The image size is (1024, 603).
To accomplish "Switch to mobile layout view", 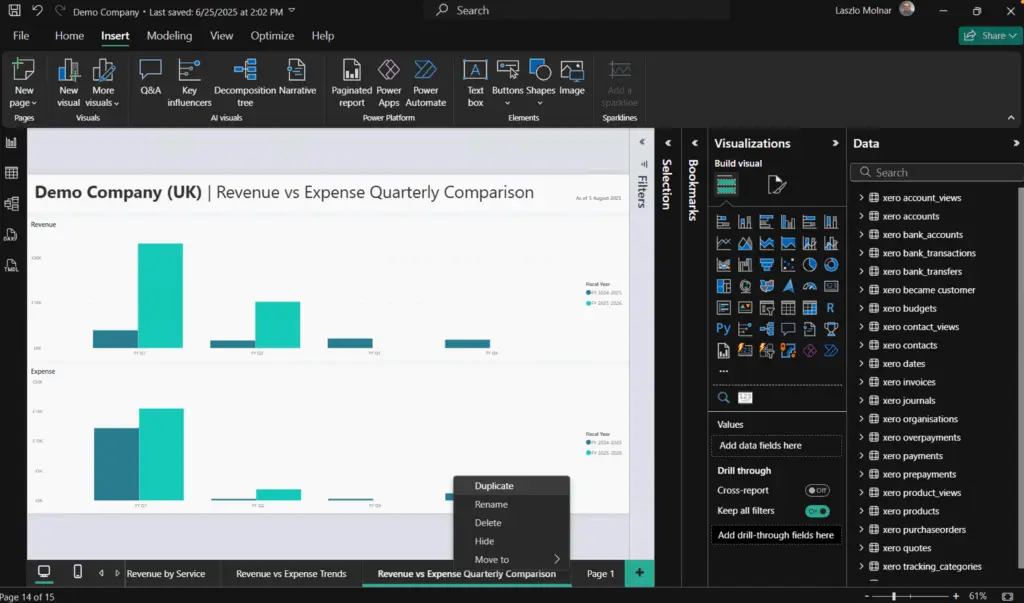I will [x=77, y=573].
